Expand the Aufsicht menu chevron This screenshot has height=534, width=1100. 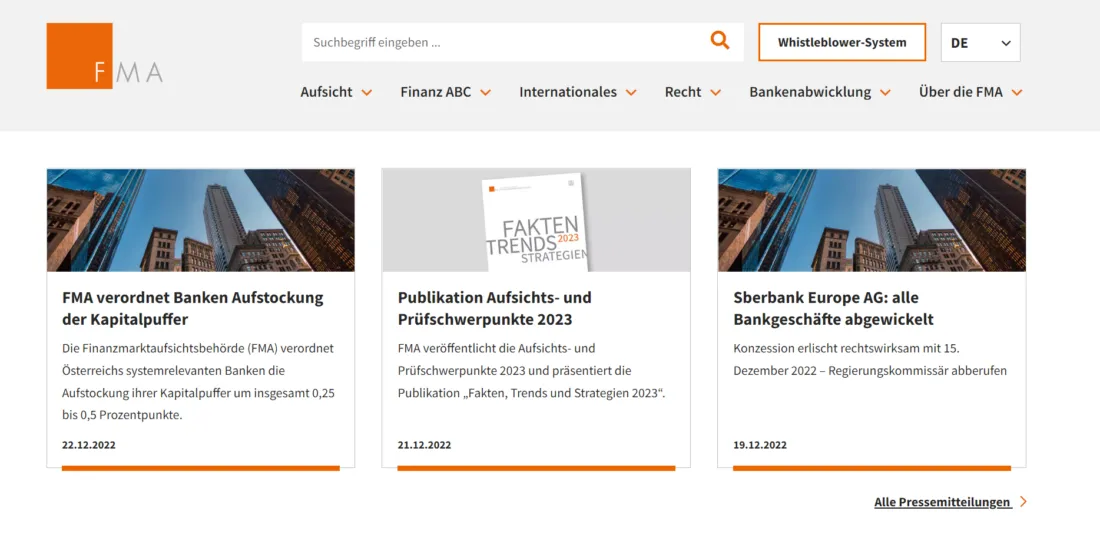point(367,92)
